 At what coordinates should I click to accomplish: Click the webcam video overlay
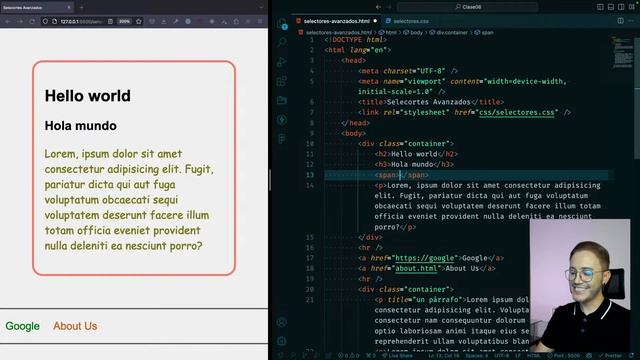(x=580, y=285)
